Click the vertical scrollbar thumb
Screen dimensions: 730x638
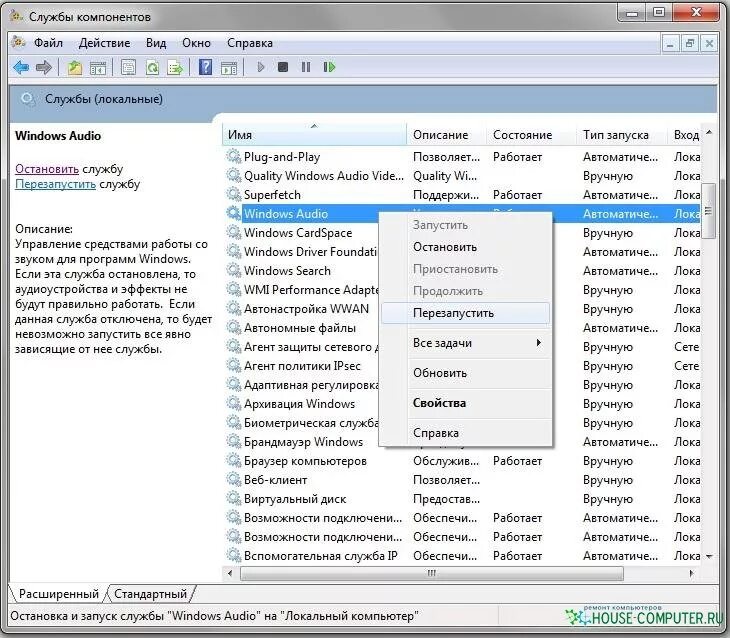coord(709,211)
